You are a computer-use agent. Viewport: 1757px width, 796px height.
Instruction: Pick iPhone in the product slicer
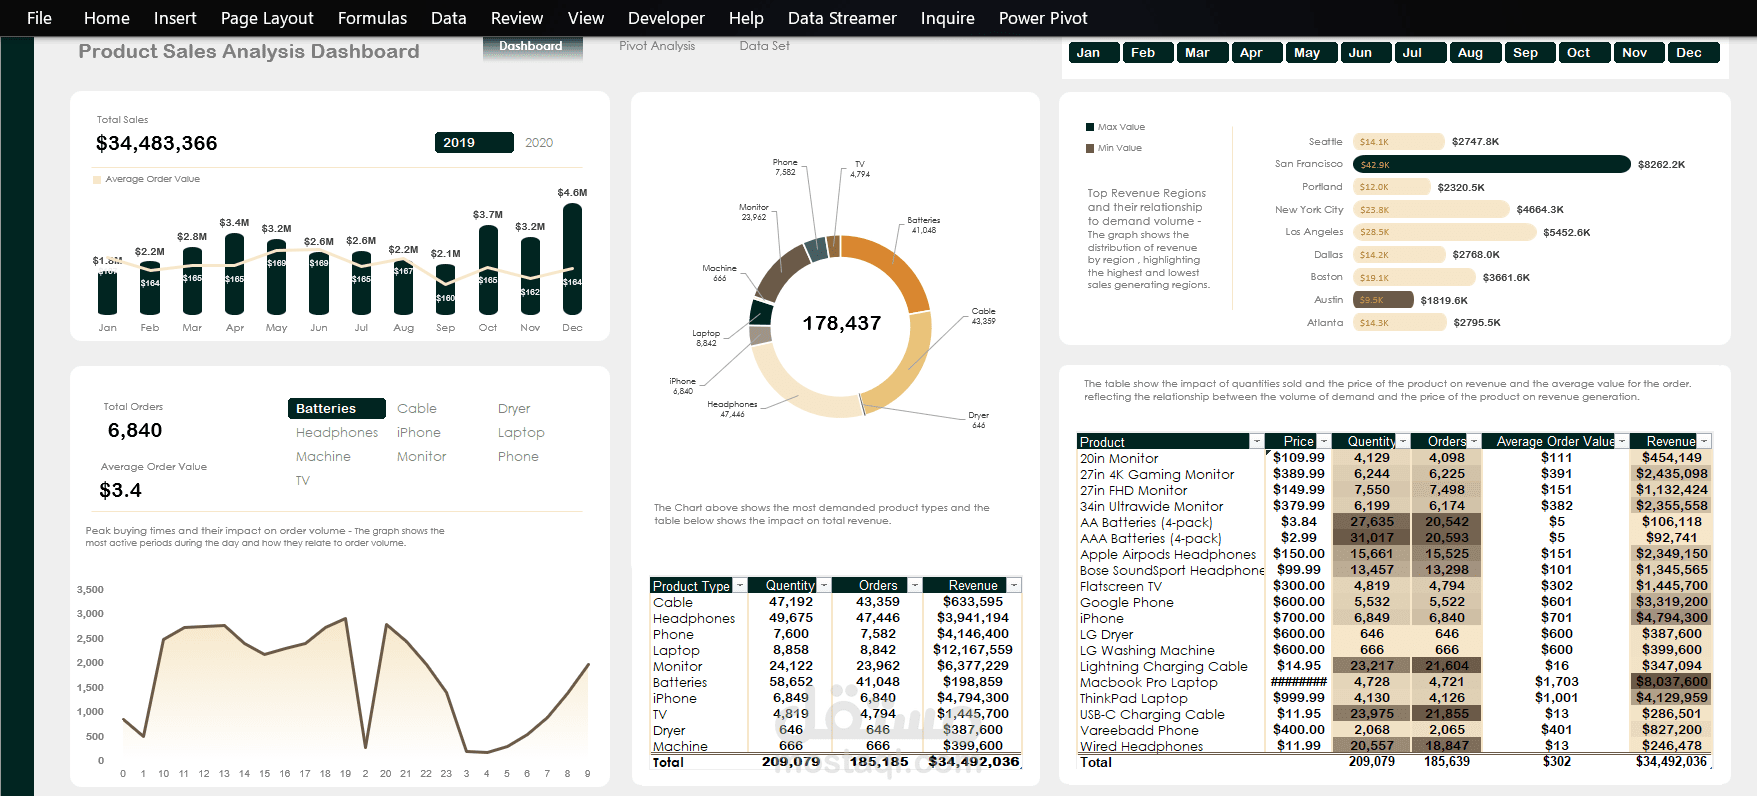[419, 433]
